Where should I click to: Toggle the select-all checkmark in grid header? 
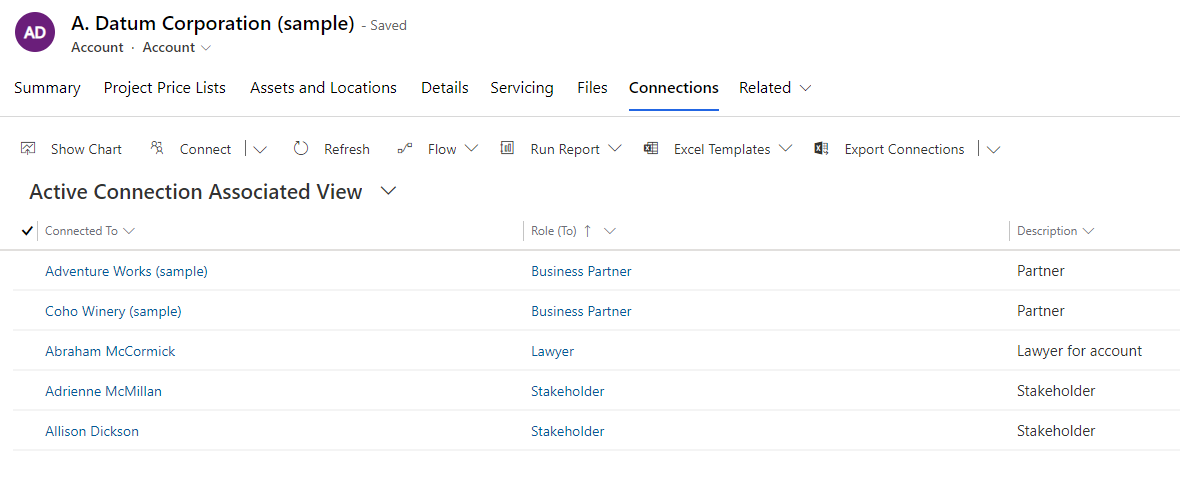[x=27, y=231]
